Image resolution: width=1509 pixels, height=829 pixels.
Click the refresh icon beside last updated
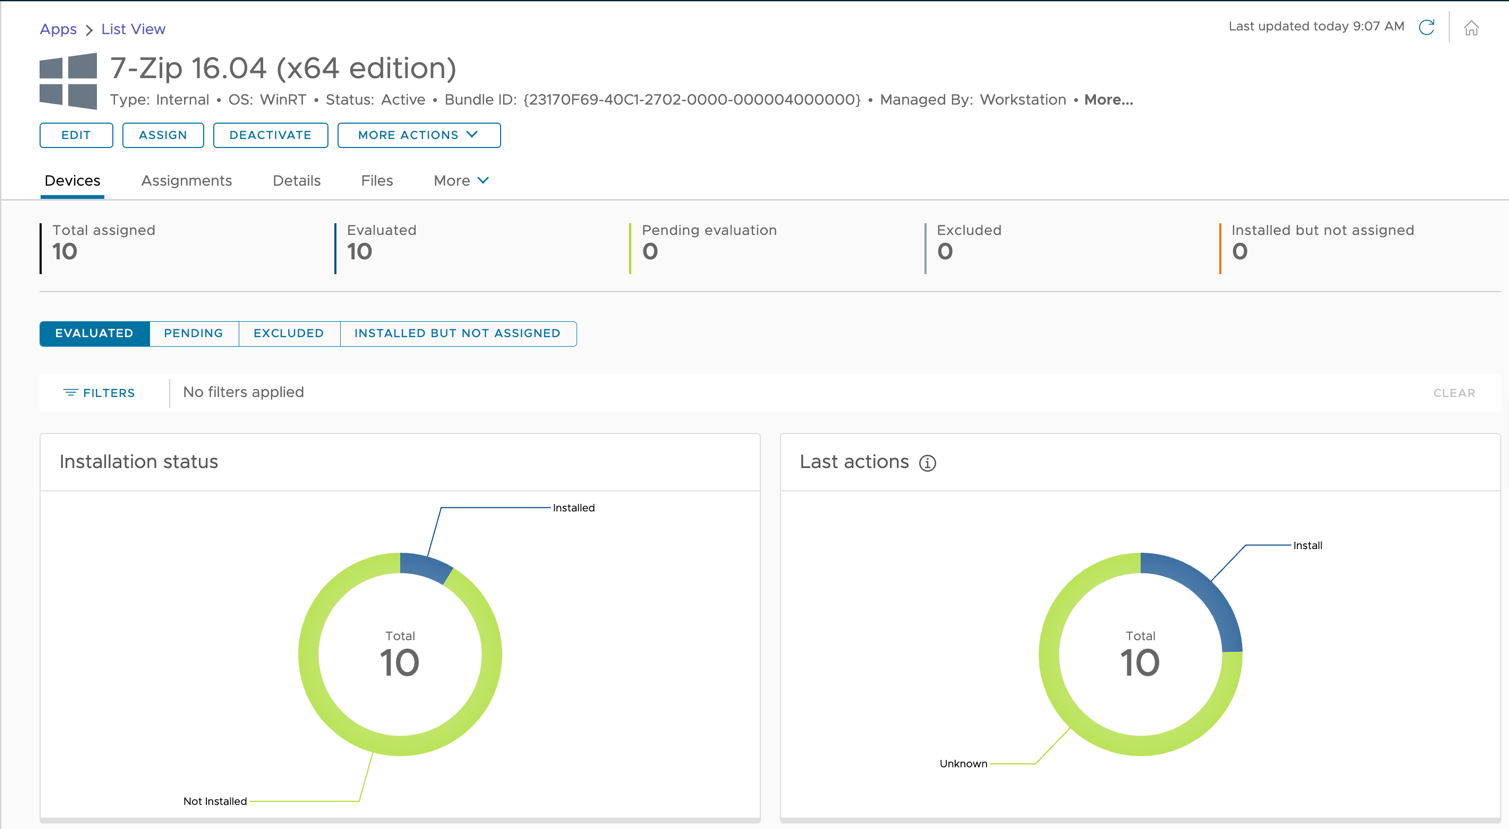point(1426,27)
